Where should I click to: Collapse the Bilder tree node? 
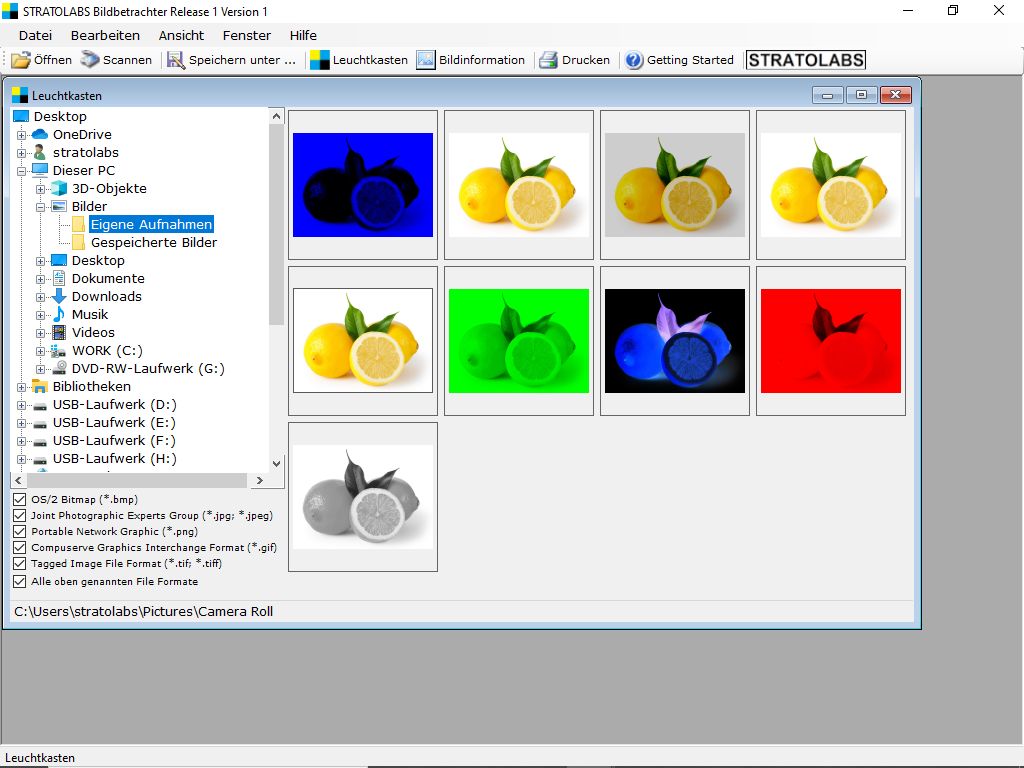point(40,207)
